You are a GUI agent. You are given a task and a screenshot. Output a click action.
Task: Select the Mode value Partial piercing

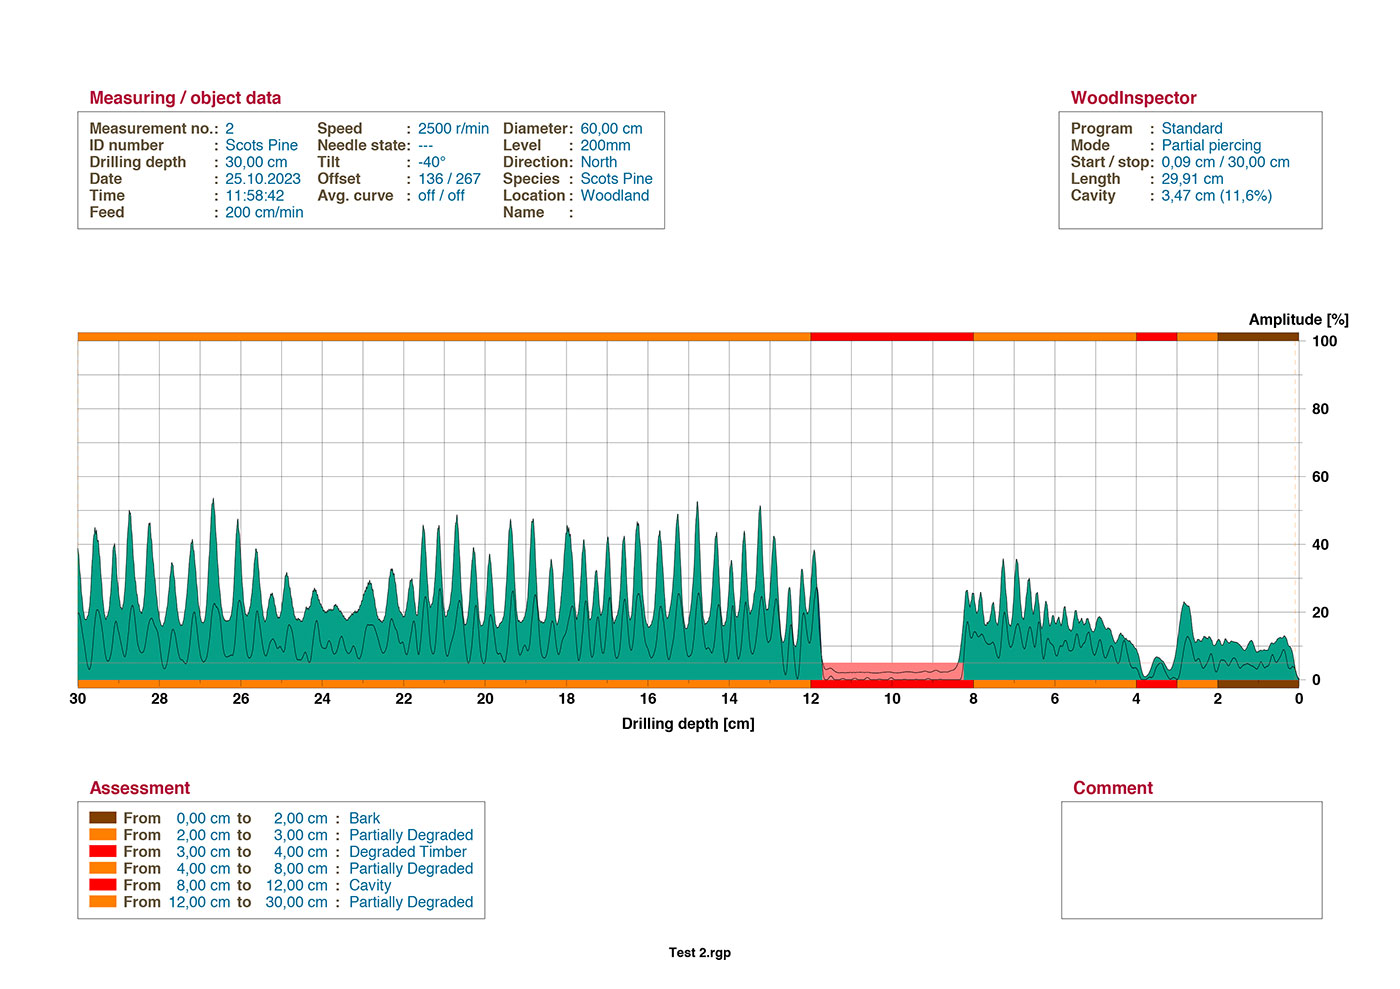(x=1211, y=146)
